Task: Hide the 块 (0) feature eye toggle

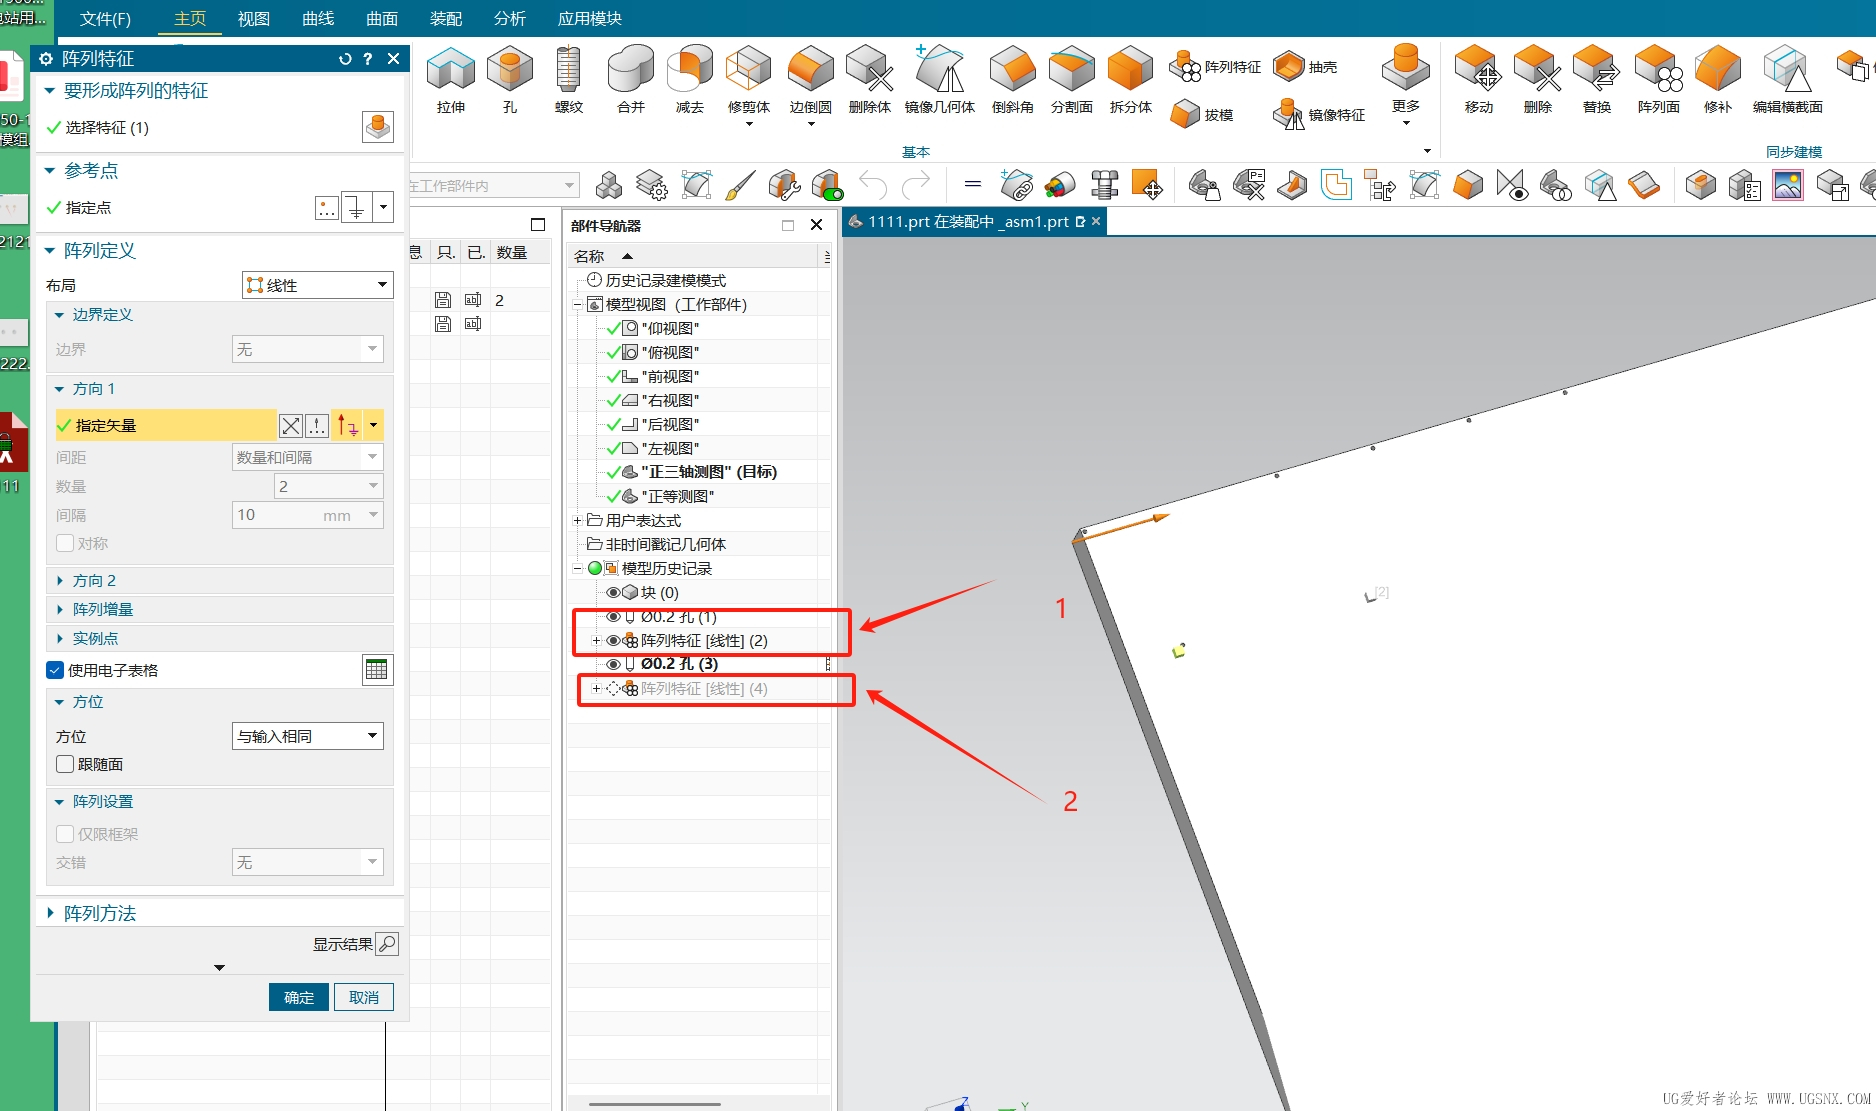Action: click(x=613, y=593)
